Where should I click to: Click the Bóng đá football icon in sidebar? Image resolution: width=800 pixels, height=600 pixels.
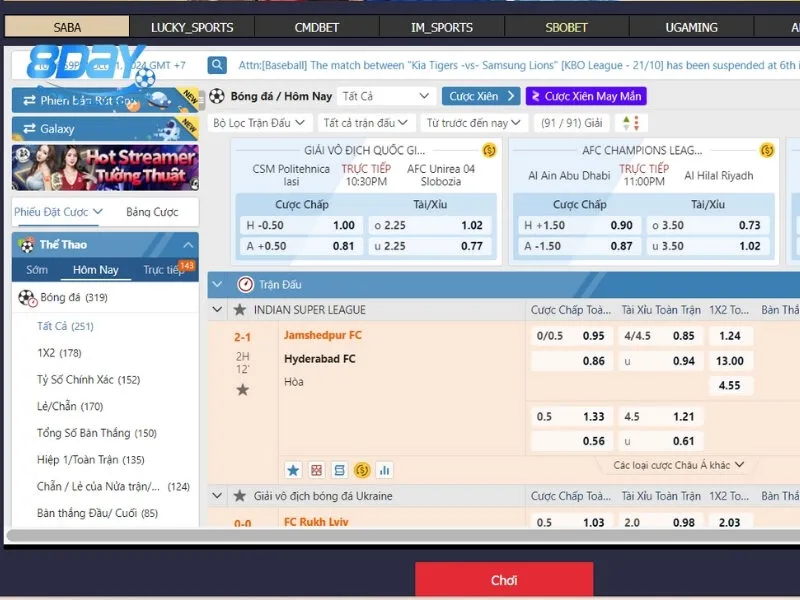(x=28, y=298)
